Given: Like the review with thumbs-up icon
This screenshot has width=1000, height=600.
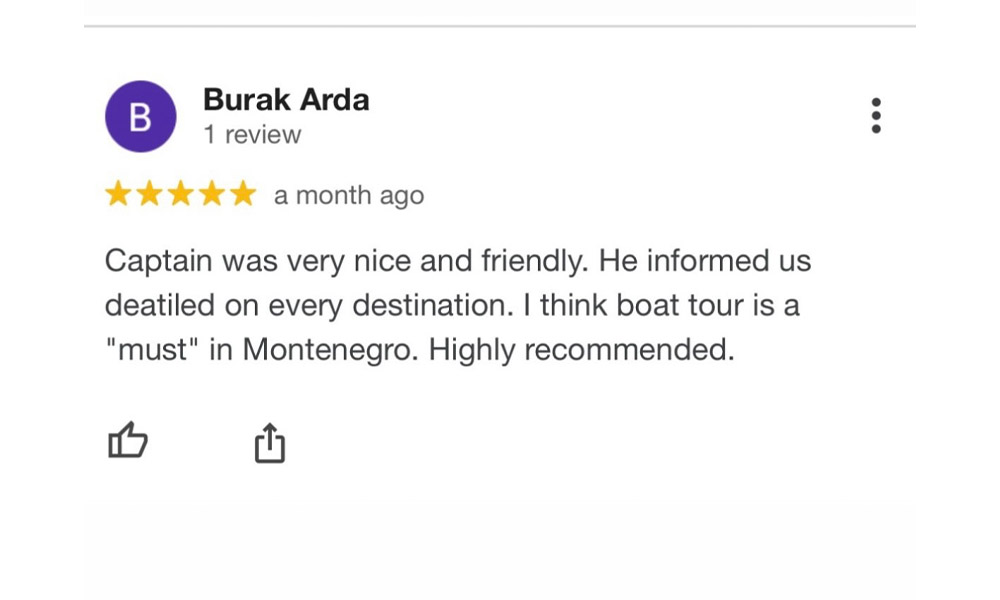Looking at the screenshot, I should (128, 441).
